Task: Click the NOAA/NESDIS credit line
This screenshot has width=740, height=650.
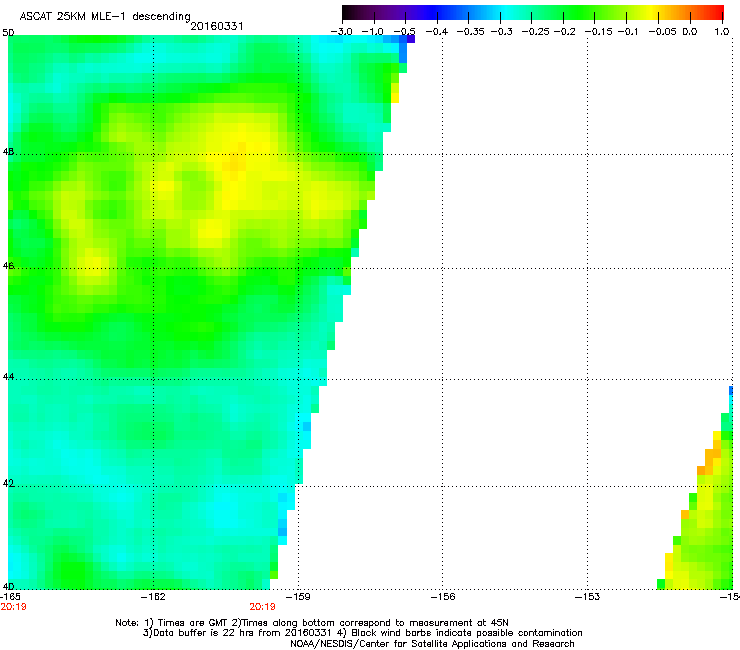Action: [x=432, y=644]
